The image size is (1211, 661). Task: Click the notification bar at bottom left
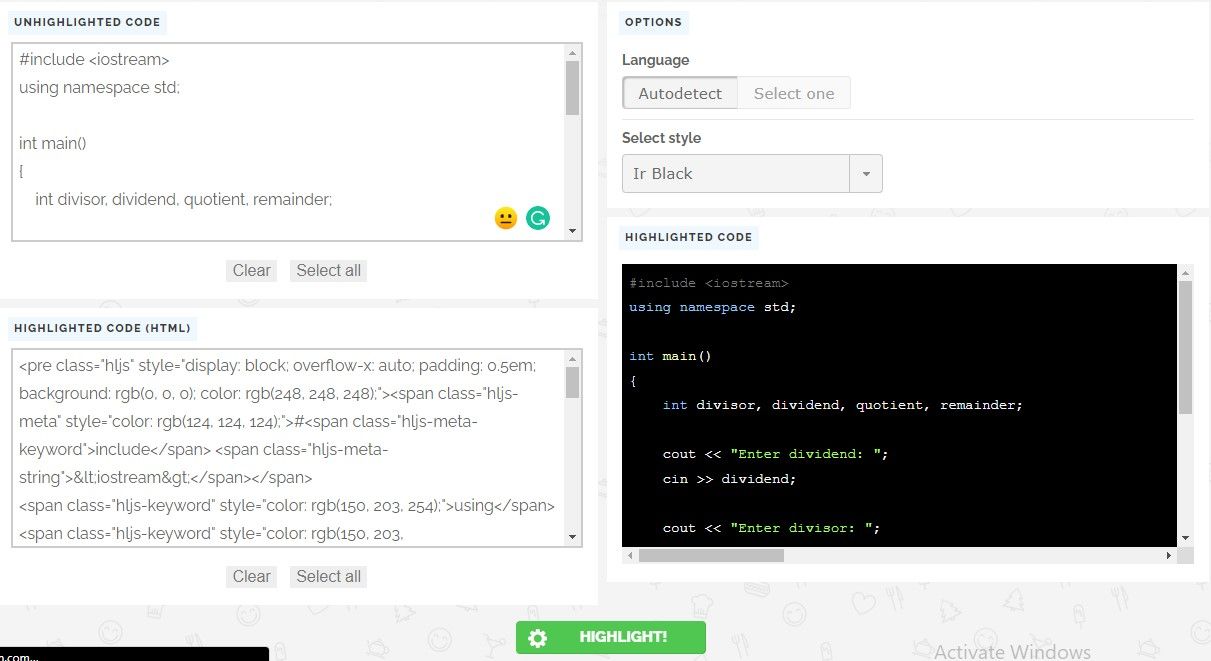click(x=130, y=655)
